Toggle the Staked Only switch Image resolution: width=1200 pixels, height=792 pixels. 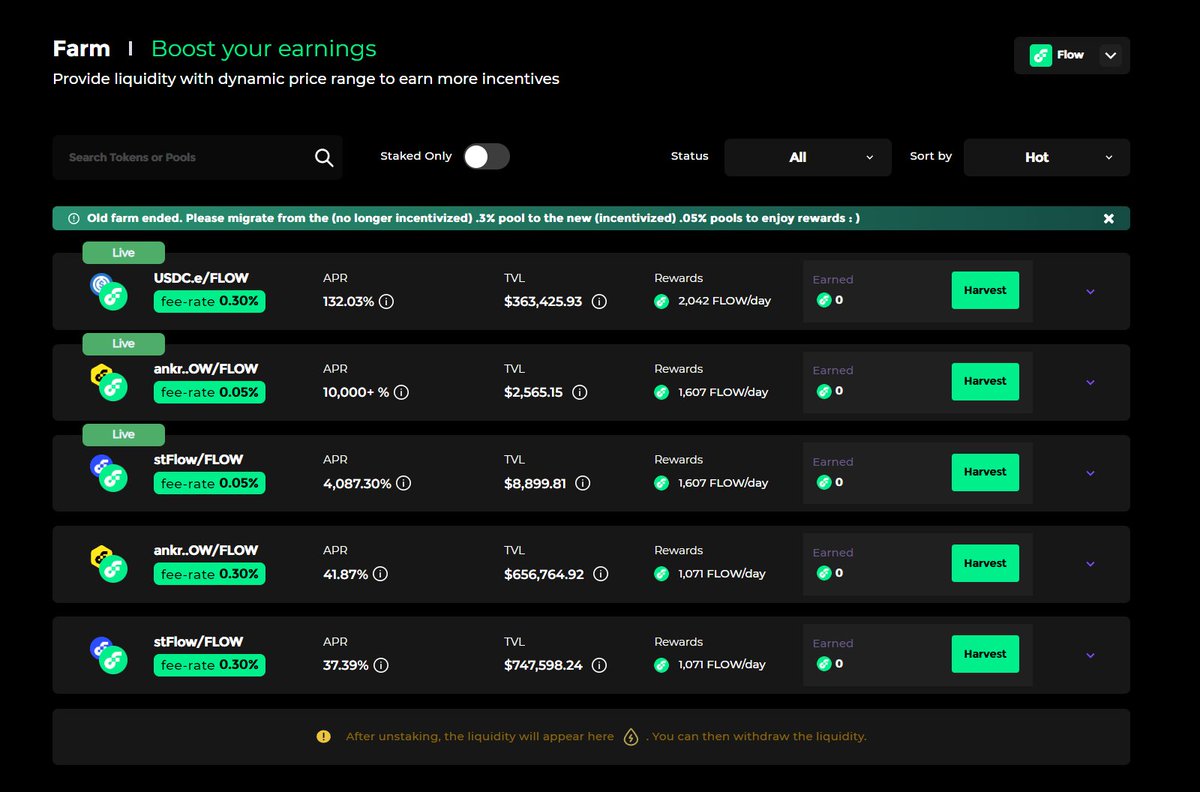[x=486, y=156]
